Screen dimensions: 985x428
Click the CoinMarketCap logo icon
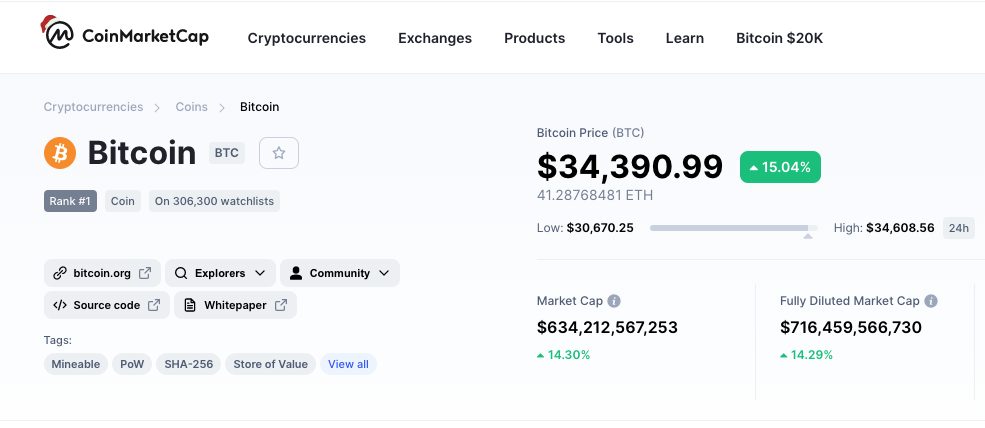tap(58, 33)
